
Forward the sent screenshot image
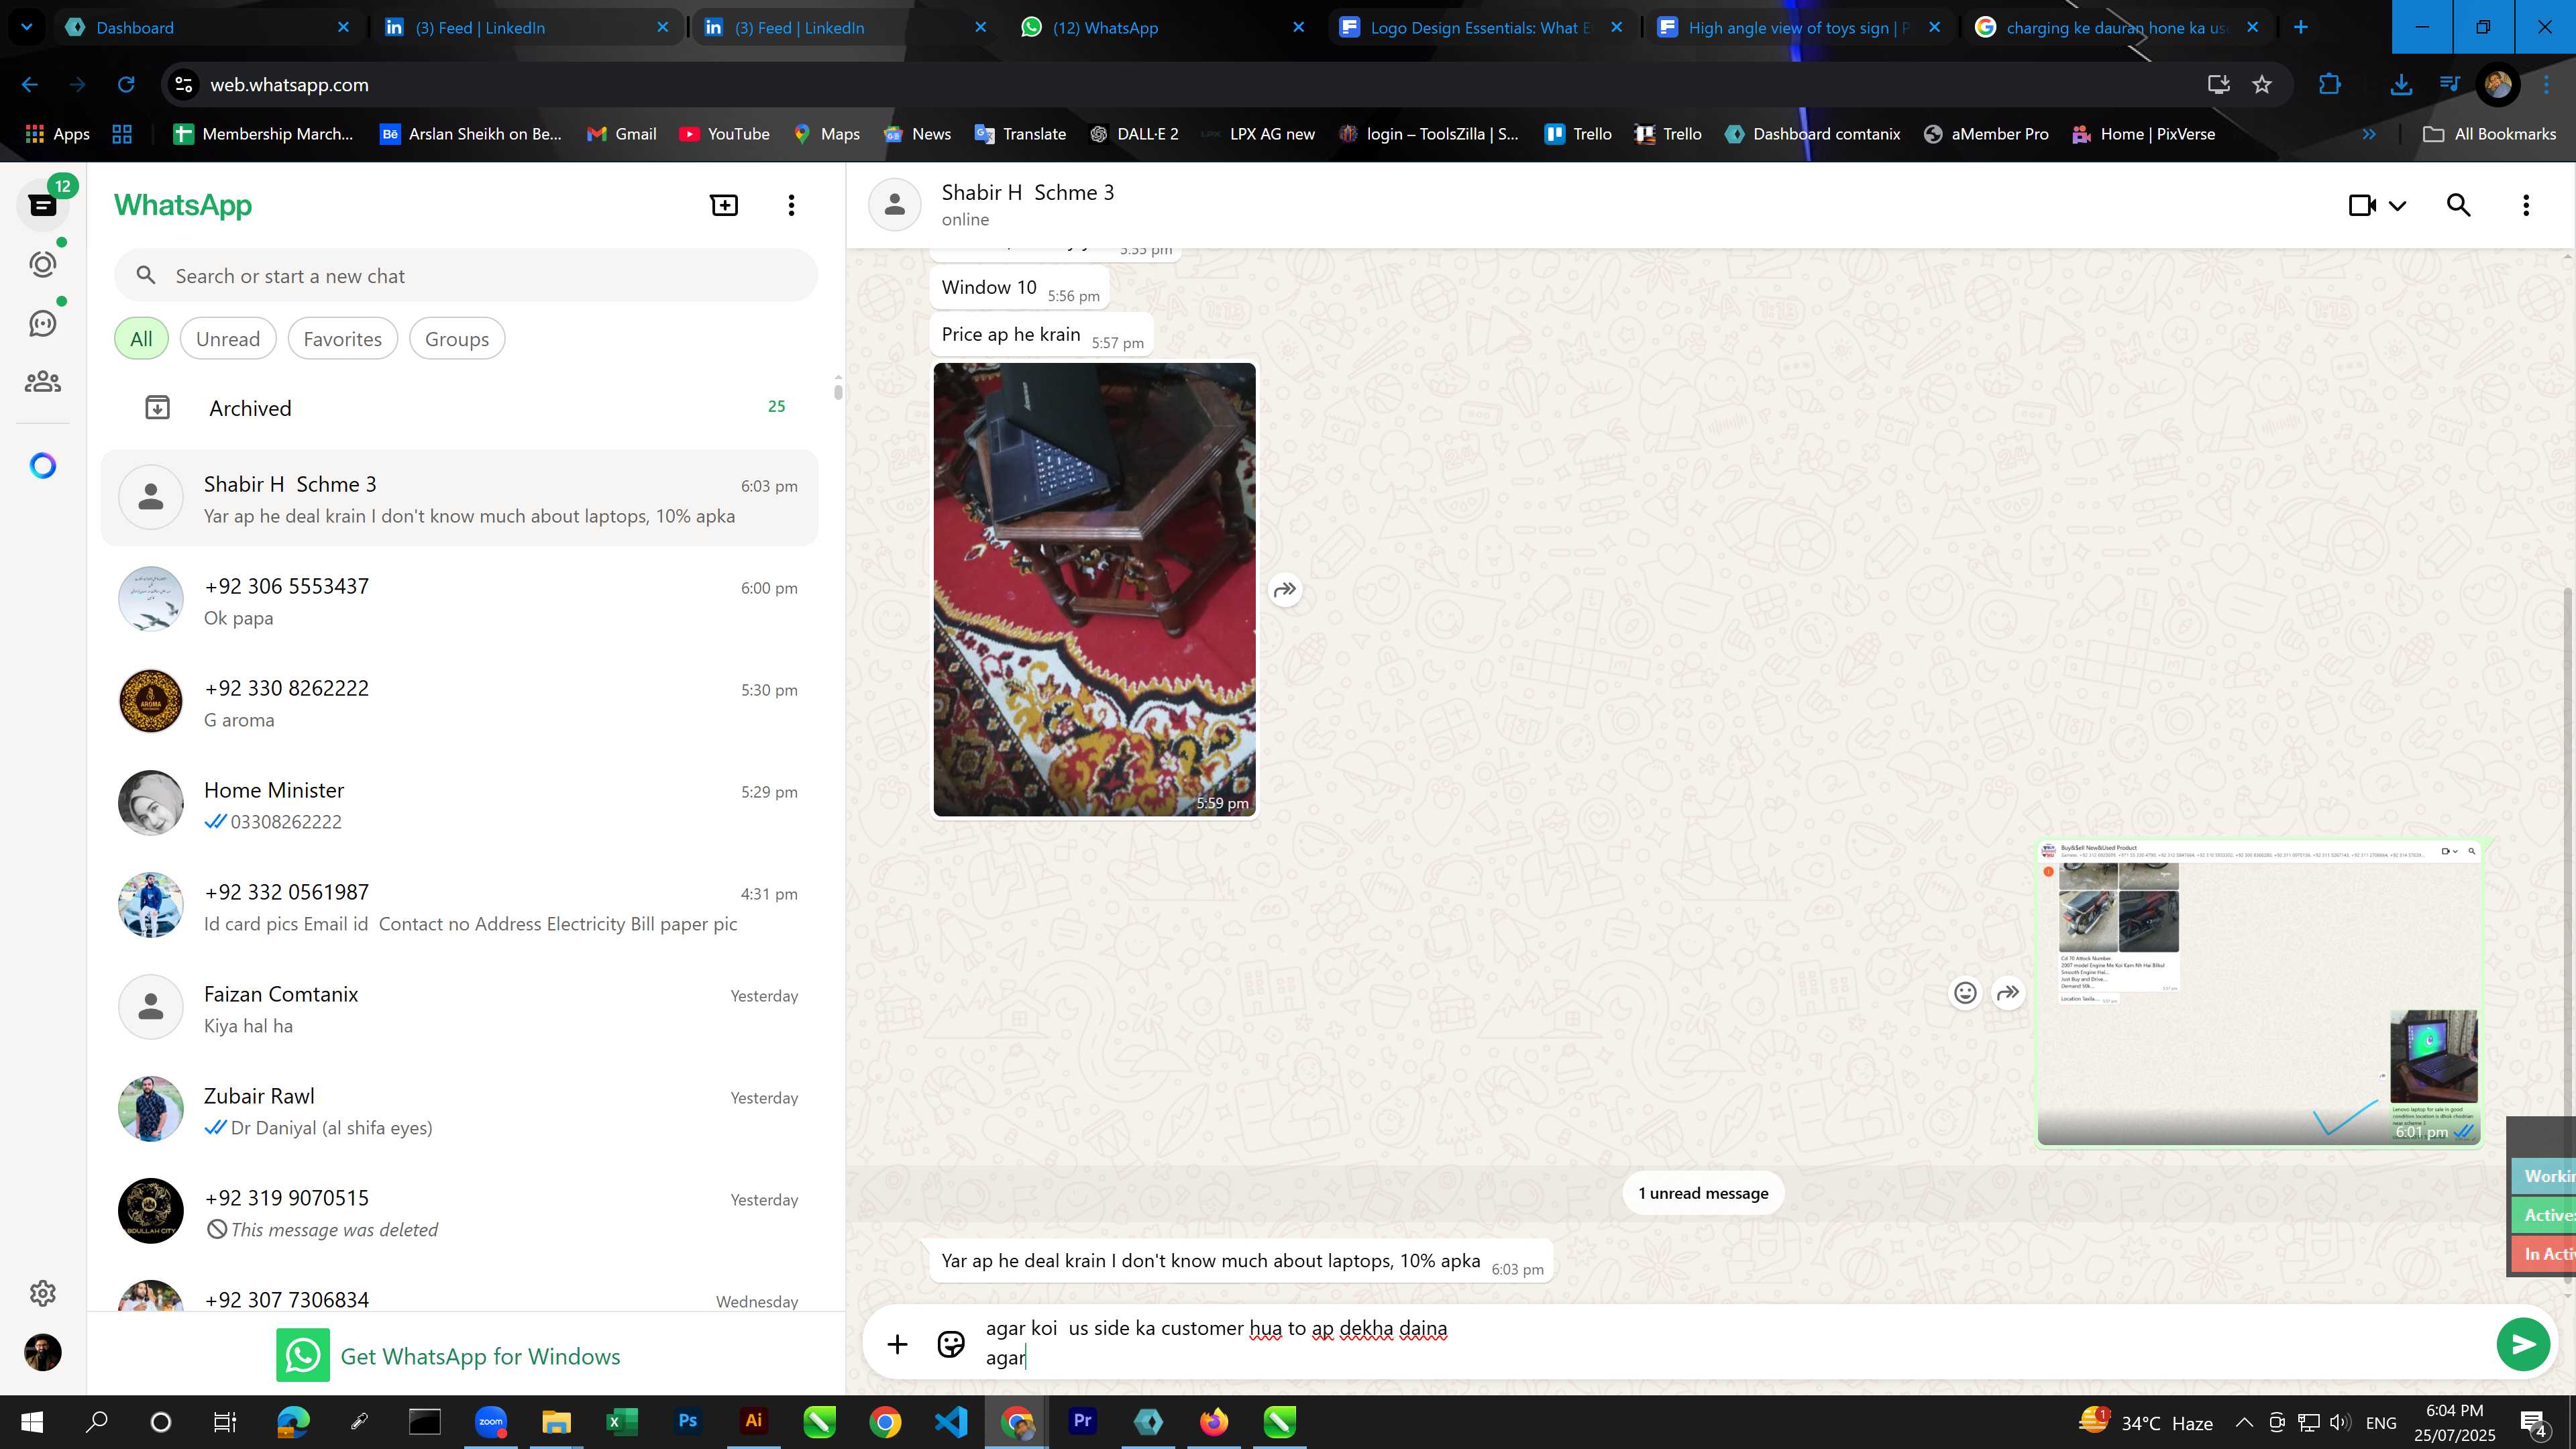tap(2008, 992)
